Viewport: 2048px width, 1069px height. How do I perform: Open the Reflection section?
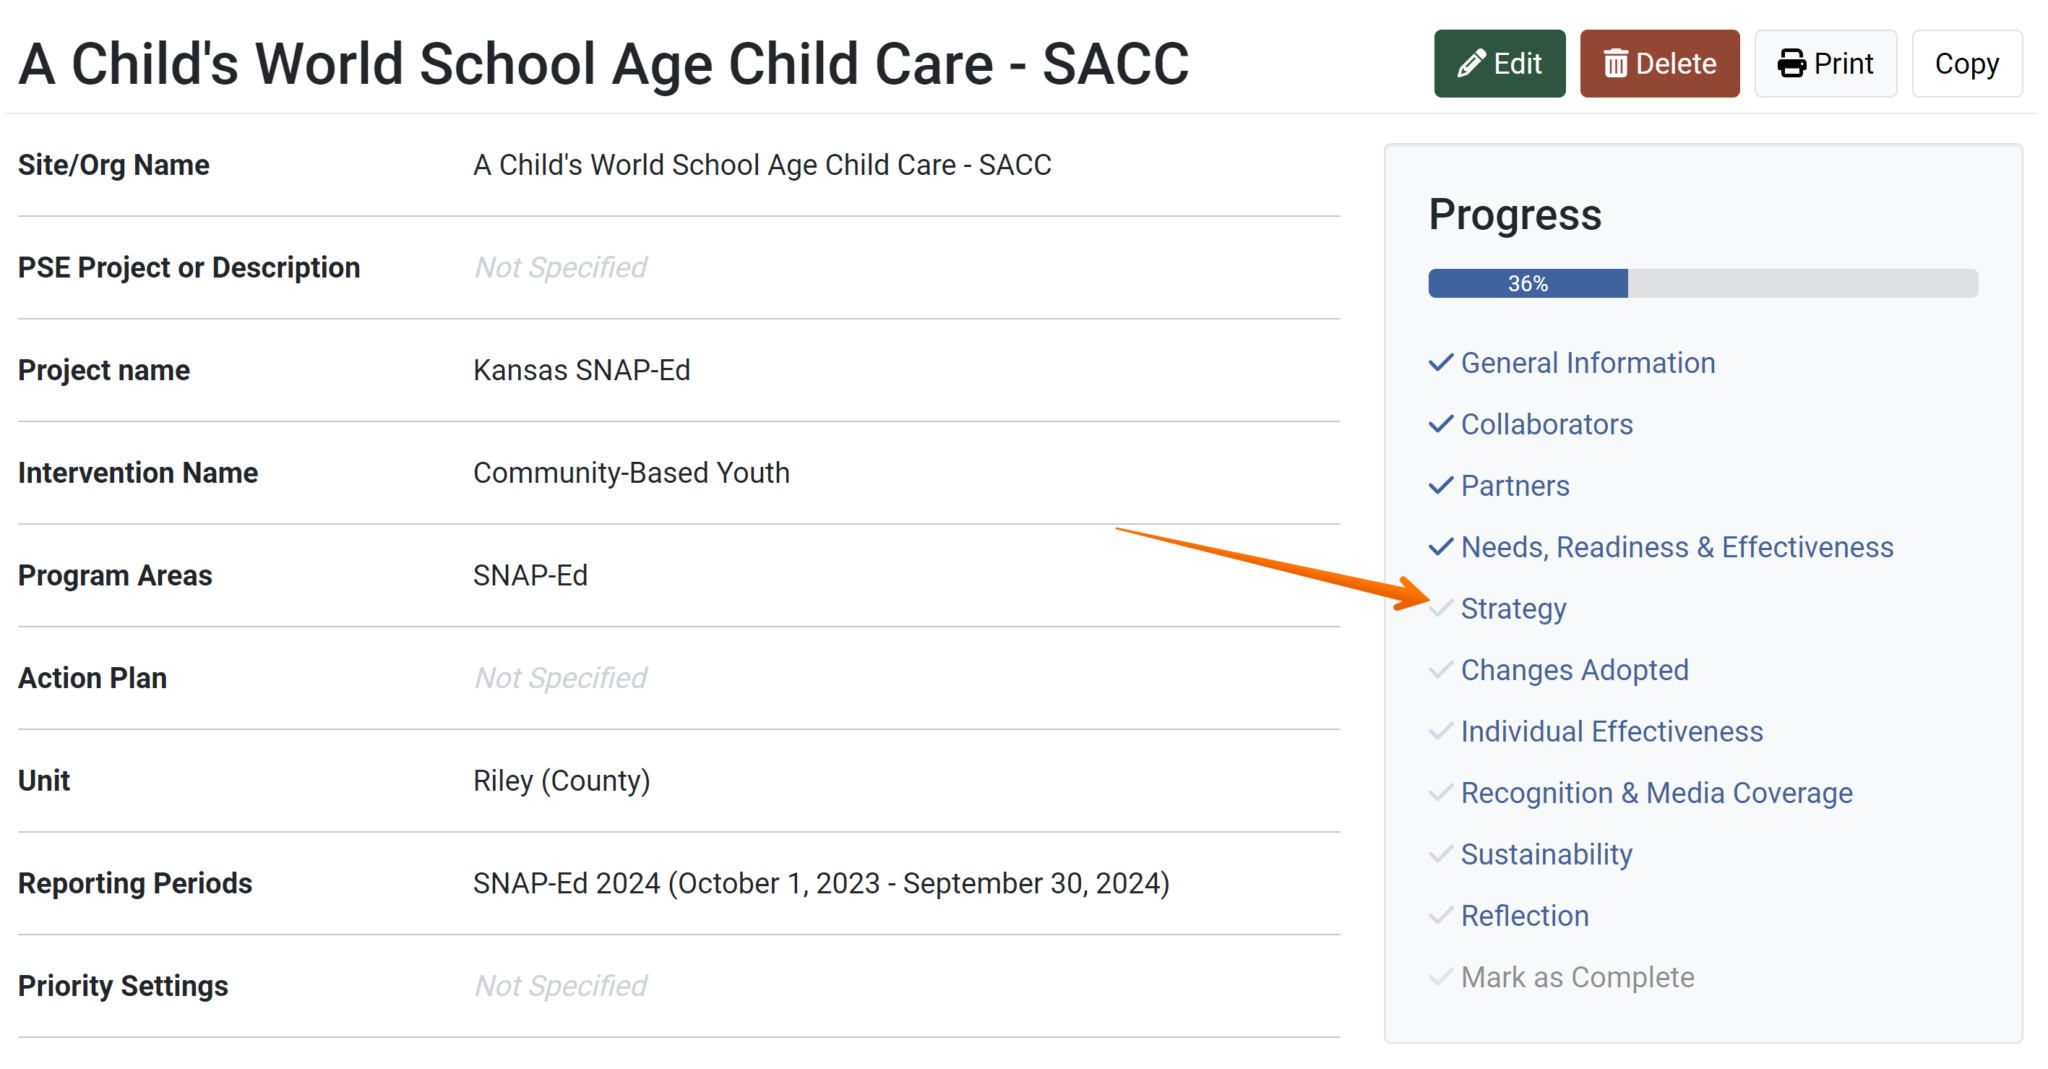click(x=1524, y=916)
